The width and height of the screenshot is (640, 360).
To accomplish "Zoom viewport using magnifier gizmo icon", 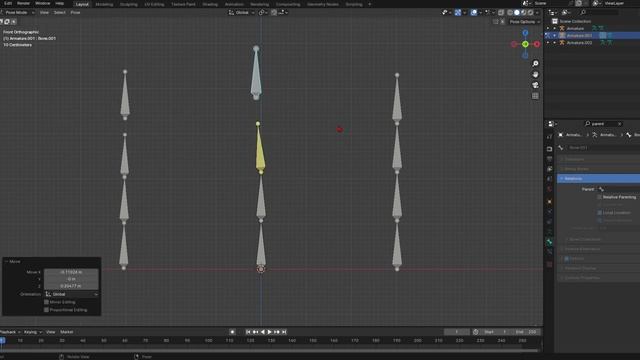I will (x=535, y=64).
